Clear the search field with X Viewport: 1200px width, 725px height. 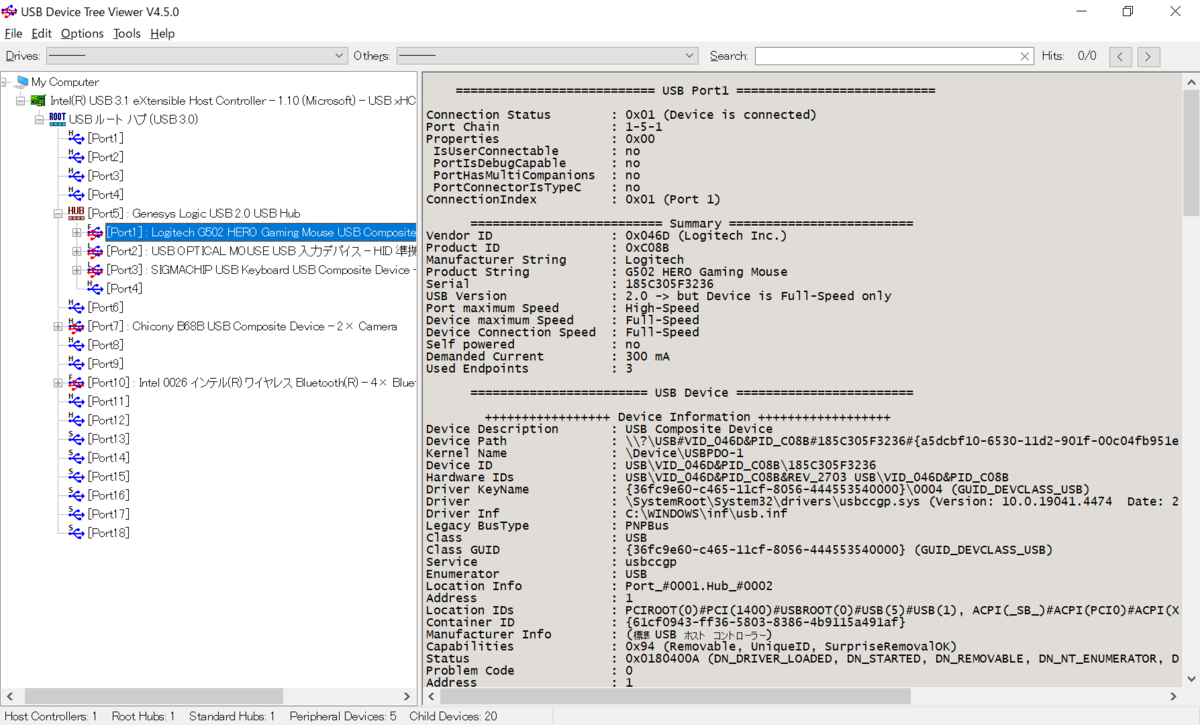[1025, 56]
